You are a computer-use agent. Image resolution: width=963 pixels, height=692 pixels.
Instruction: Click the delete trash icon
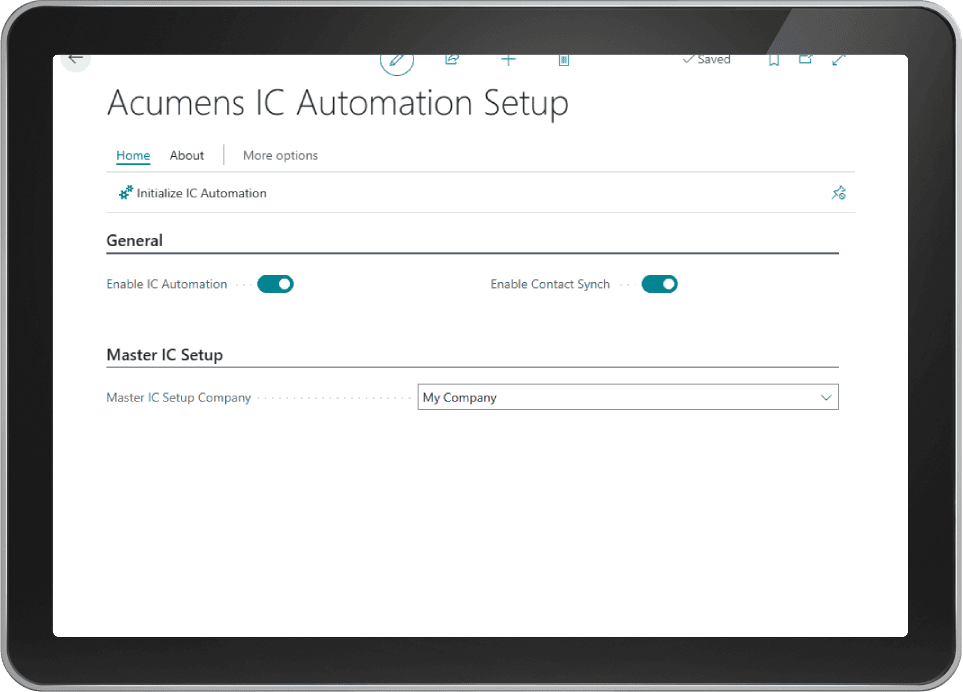563,60
